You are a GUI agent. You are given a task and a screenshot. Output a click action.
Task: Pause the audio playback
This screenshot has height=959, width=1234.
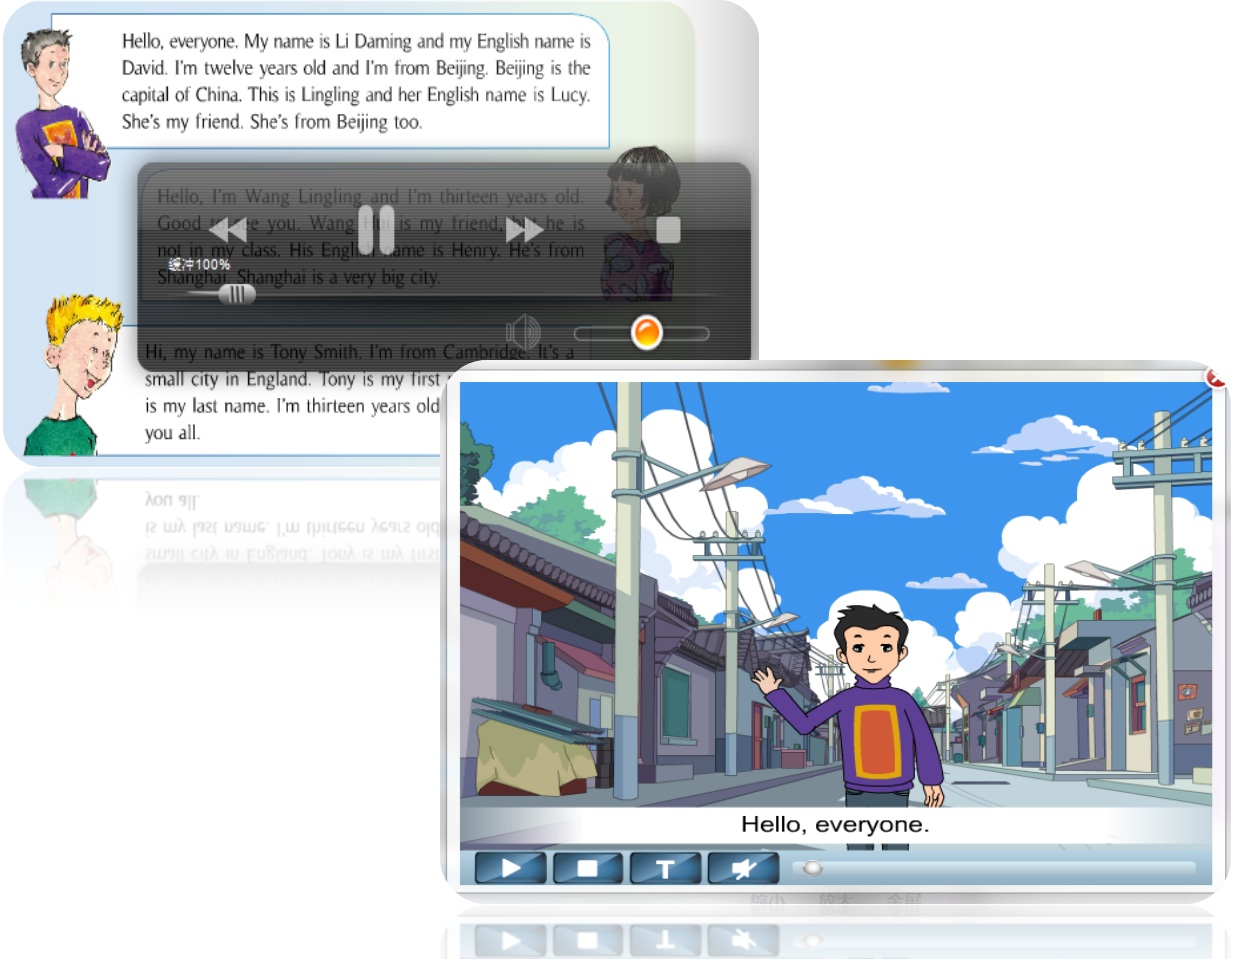pyautogui.click(x=376, y=230)
